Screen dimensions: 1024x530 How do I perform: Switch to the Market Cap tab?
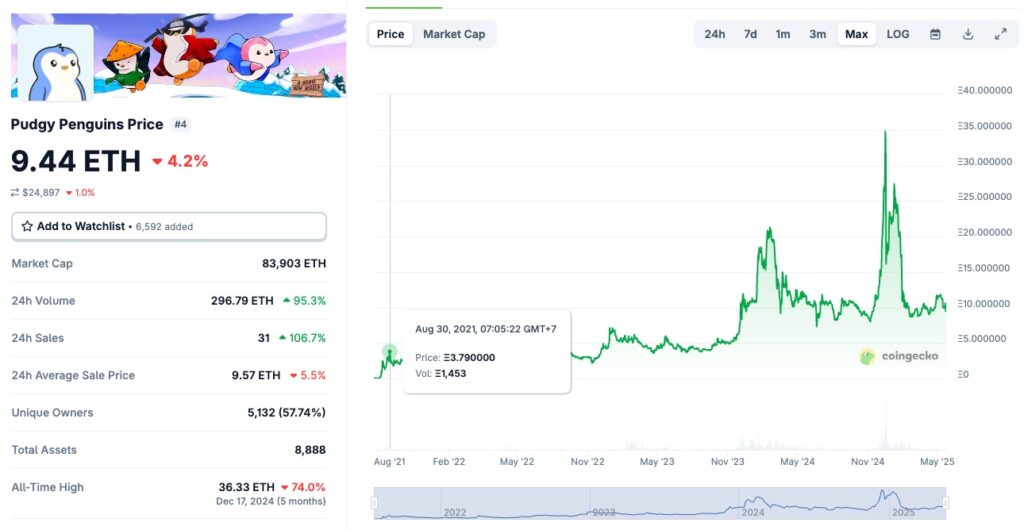click(454, 34)
